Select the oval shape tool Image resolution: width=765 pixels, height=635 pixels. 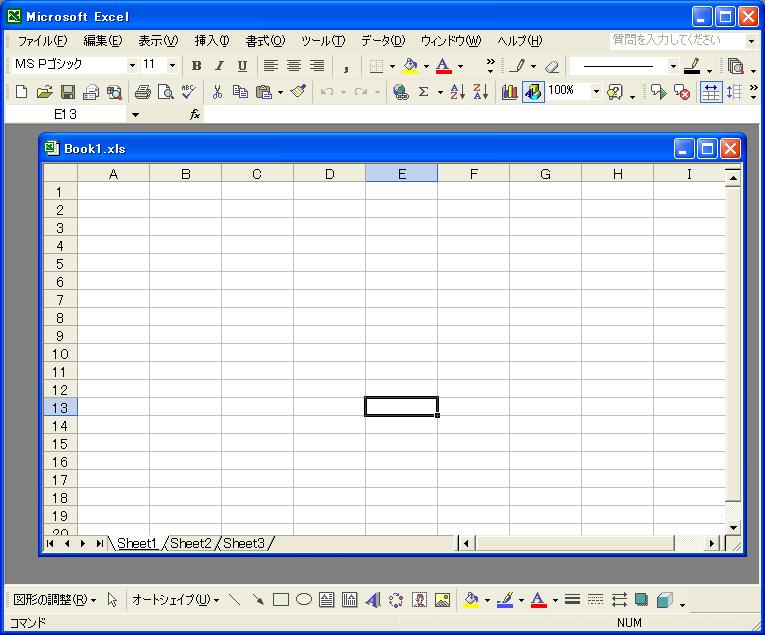click(304, 599)
